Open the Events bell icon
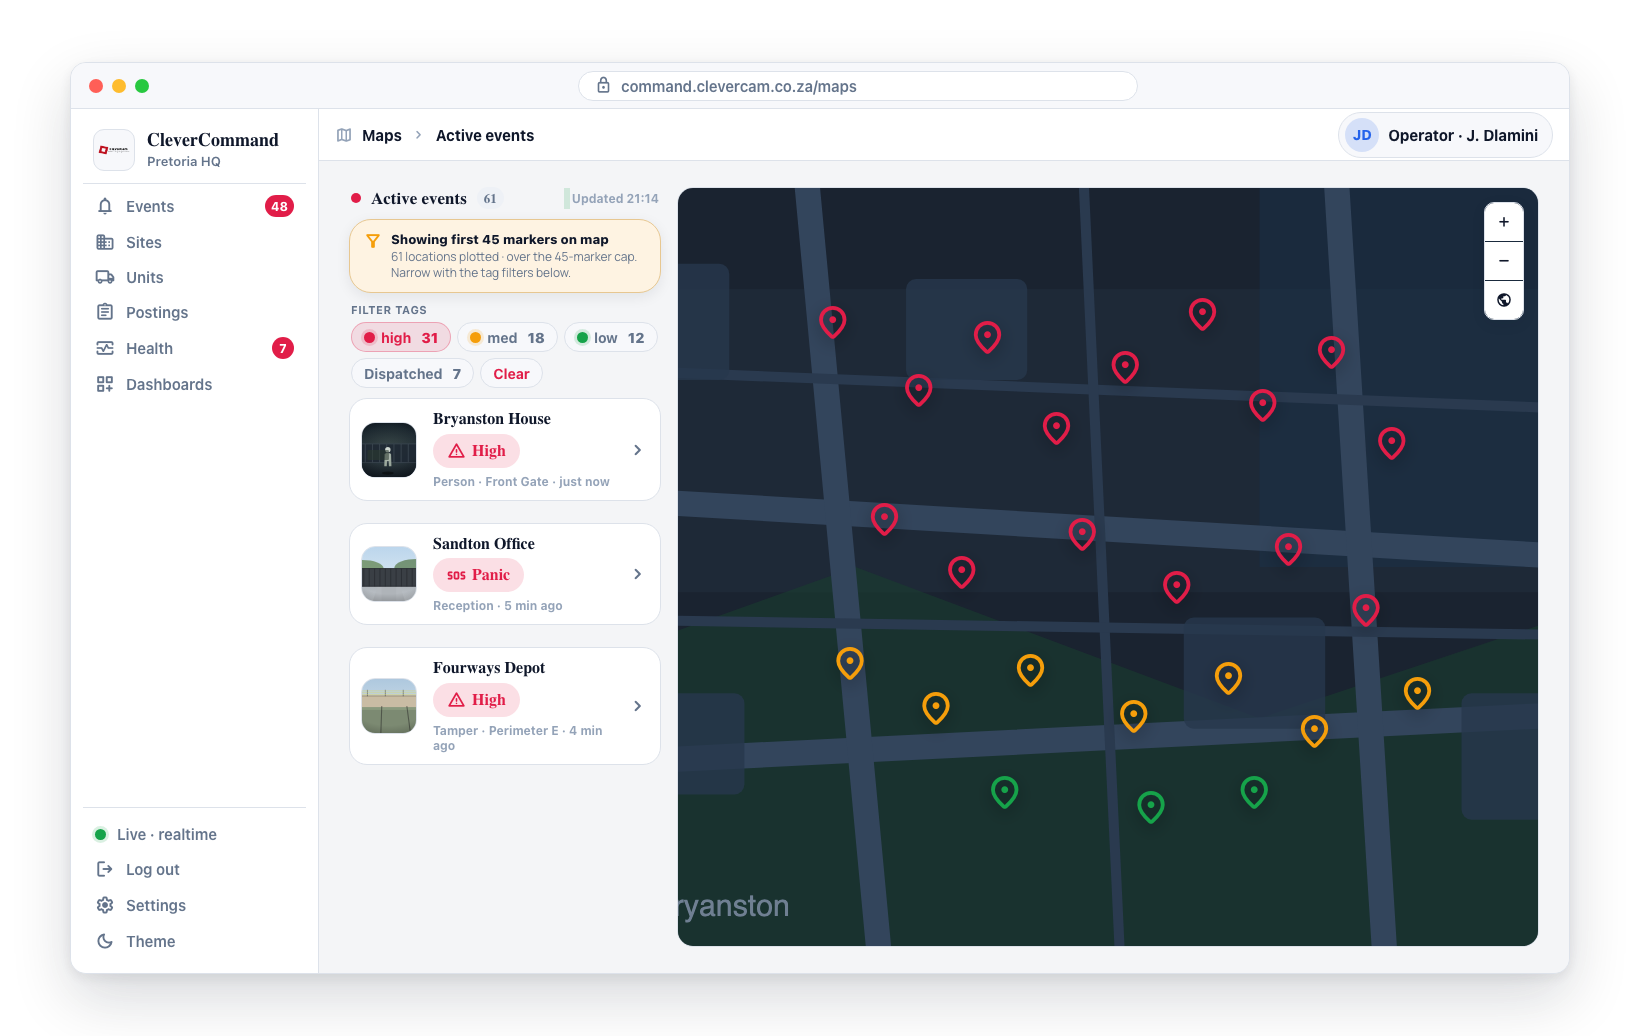Viewport: 1640px width, 1036px height. [105, 206]
